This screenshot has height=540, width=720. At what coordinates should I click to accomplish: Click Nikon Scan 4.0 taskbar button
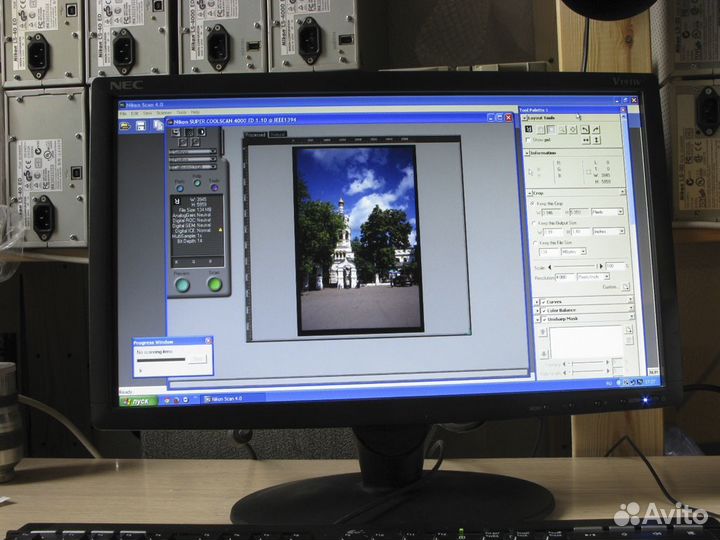coord(225,398)
